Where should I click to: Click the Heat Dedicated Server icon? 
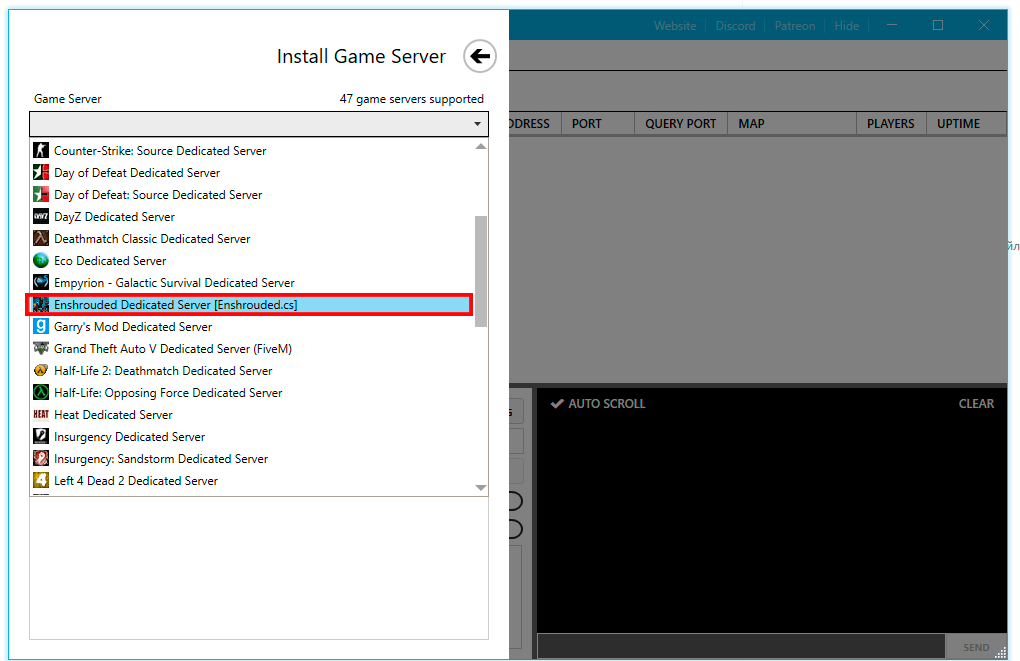point(41,414)
